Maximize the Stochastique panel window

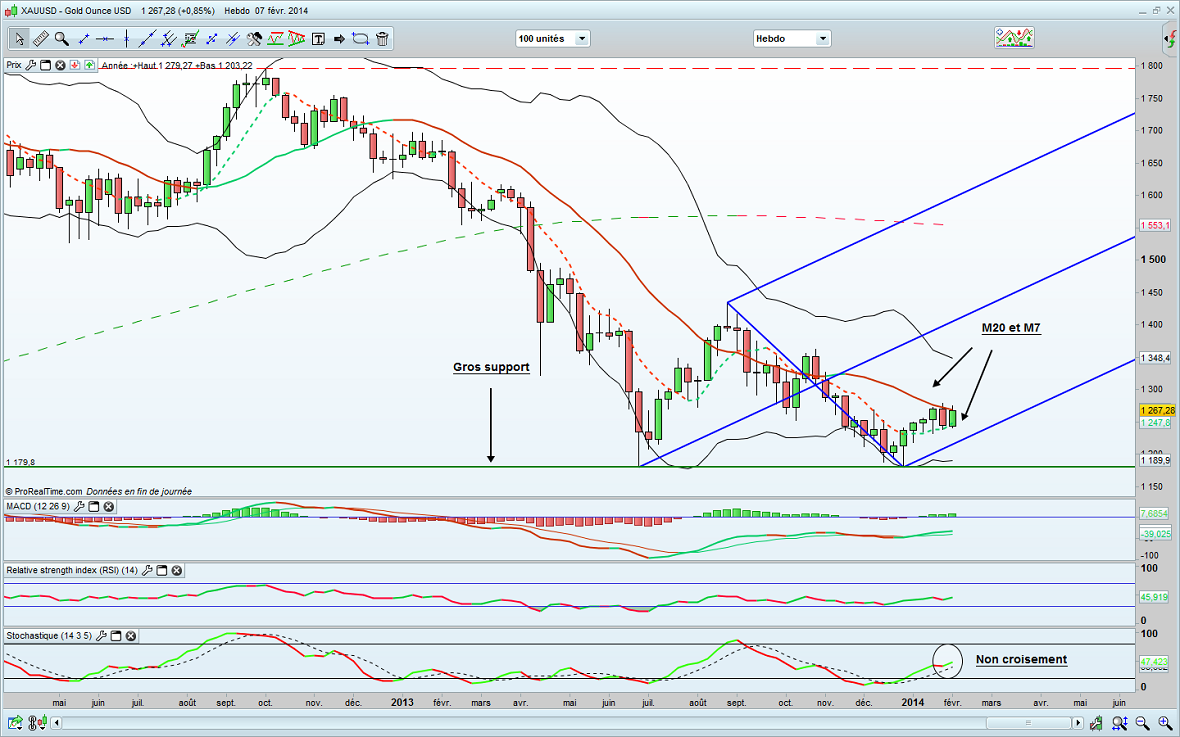[x=116, y=636]
